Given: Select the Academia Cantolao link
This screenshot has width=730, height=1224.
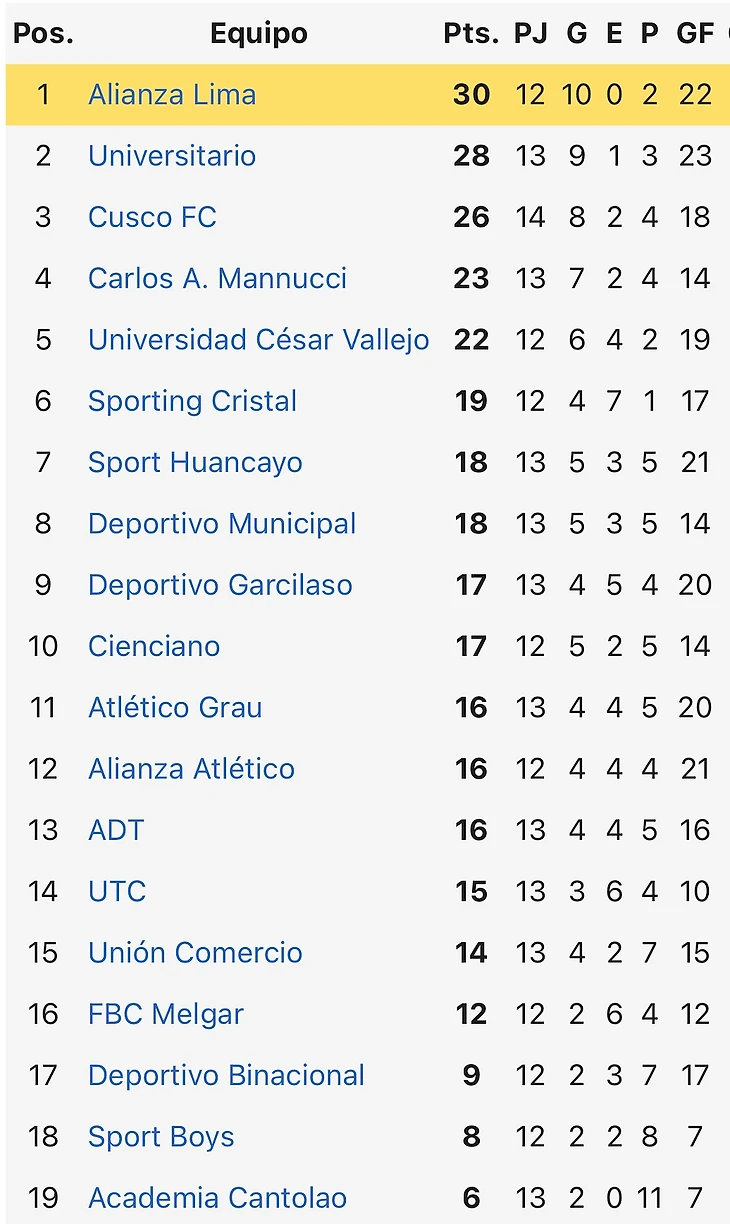Looking at the screenshot, I should (217, 1198).
